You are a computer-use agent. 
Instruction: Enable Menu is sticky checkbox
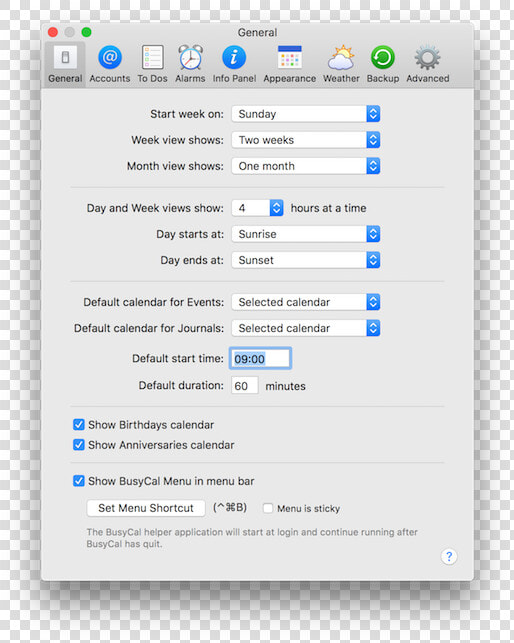pos(268,508)
